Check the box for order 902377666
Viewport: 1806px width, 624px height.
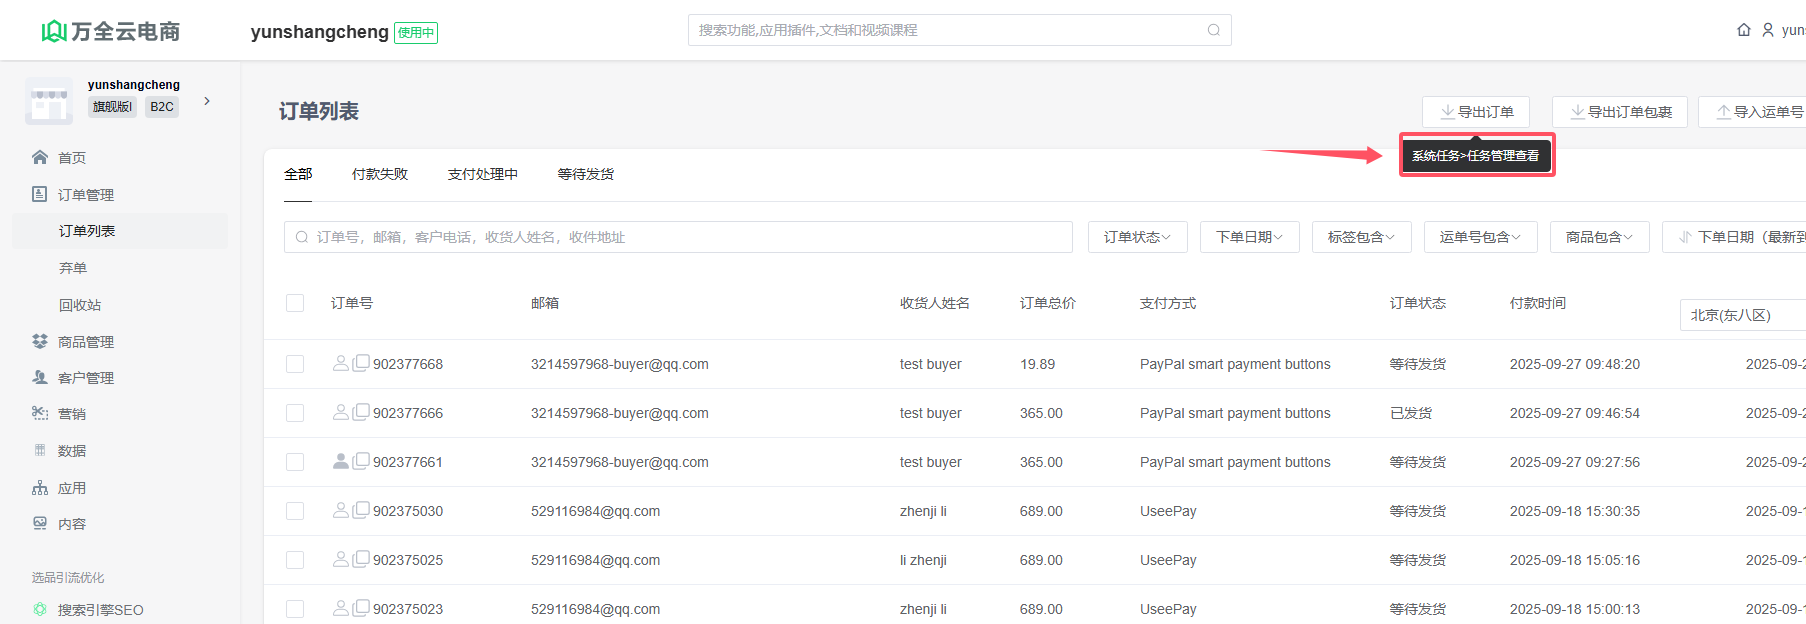click(x=295, y=413)
